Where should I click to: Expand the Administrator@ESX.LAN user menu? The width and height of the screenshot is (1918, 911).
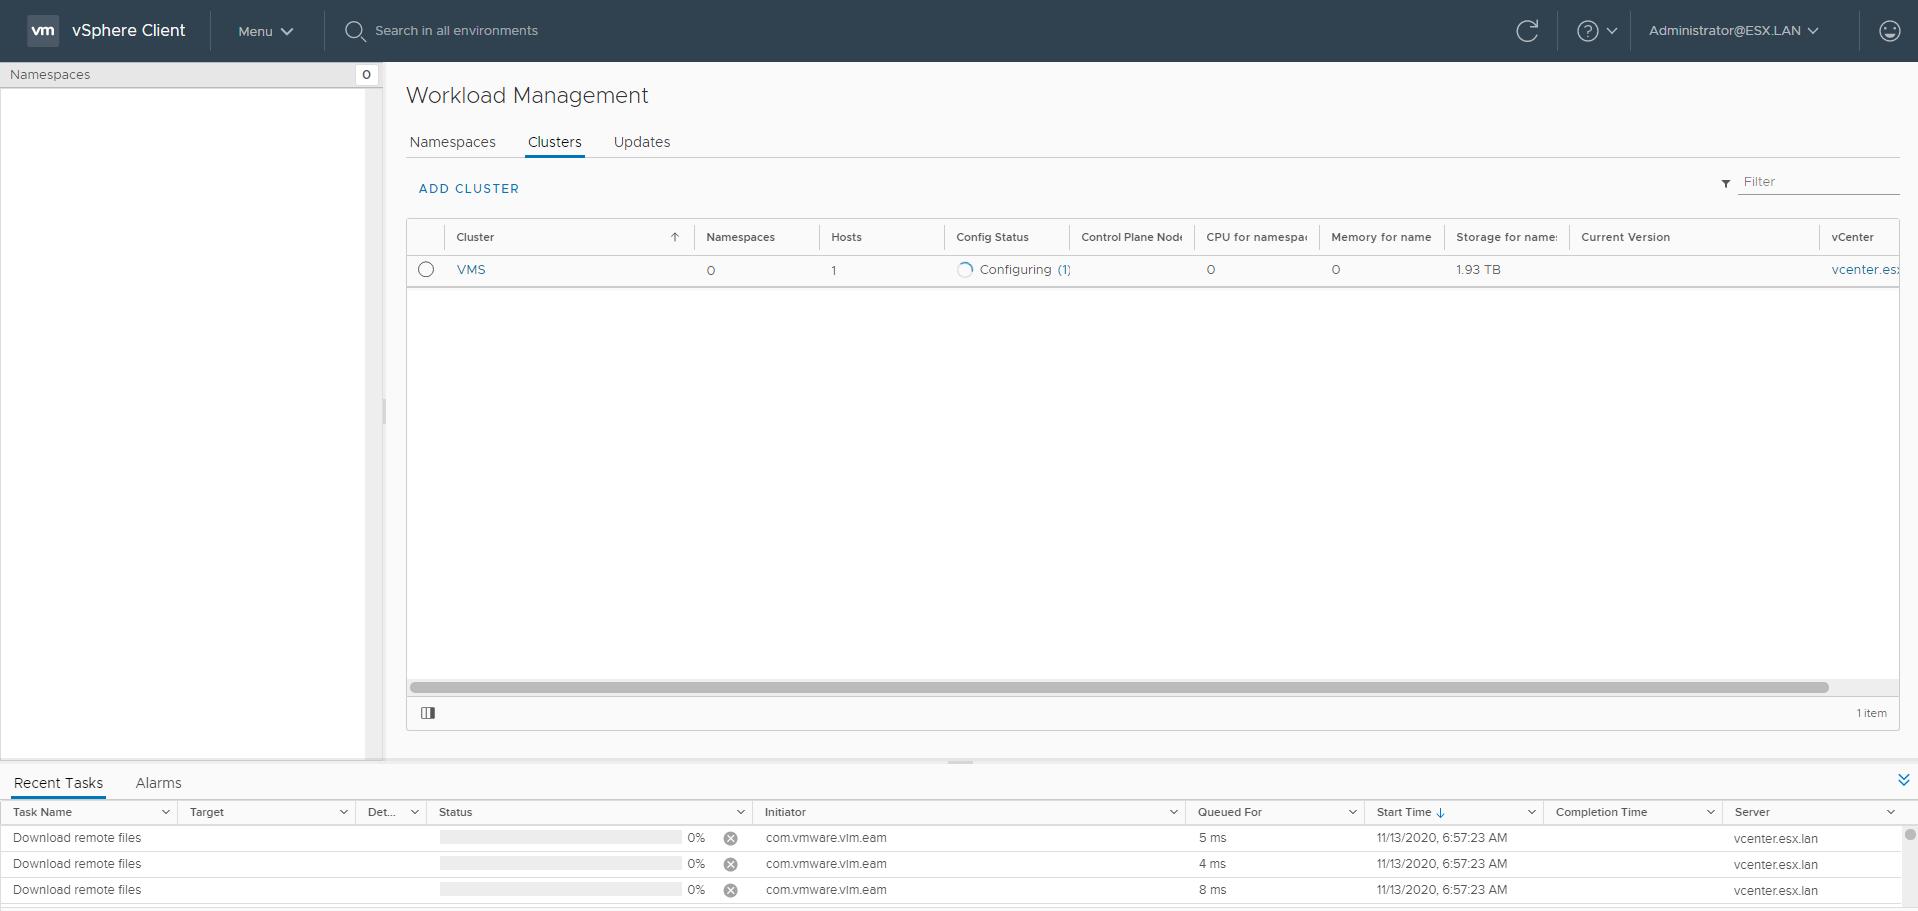(1733, 31)
